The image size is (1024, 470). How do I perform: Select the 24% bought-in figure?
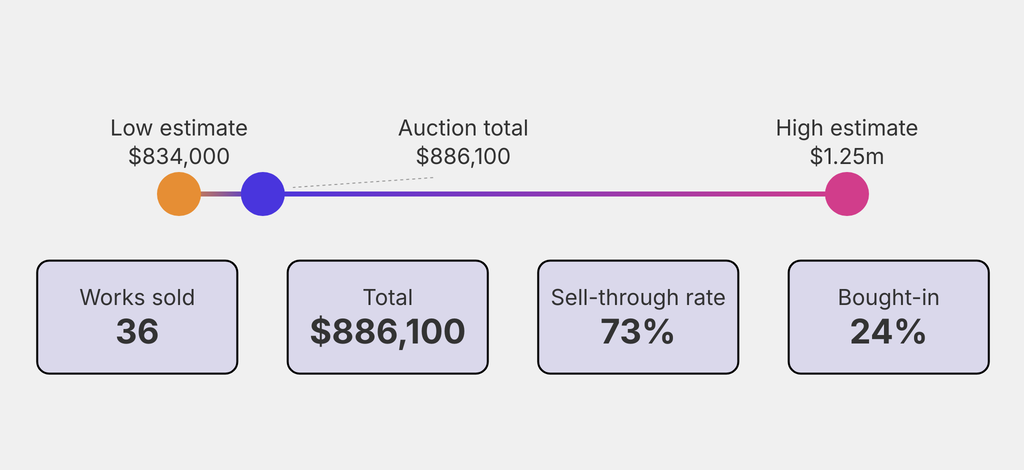[889, 332]
